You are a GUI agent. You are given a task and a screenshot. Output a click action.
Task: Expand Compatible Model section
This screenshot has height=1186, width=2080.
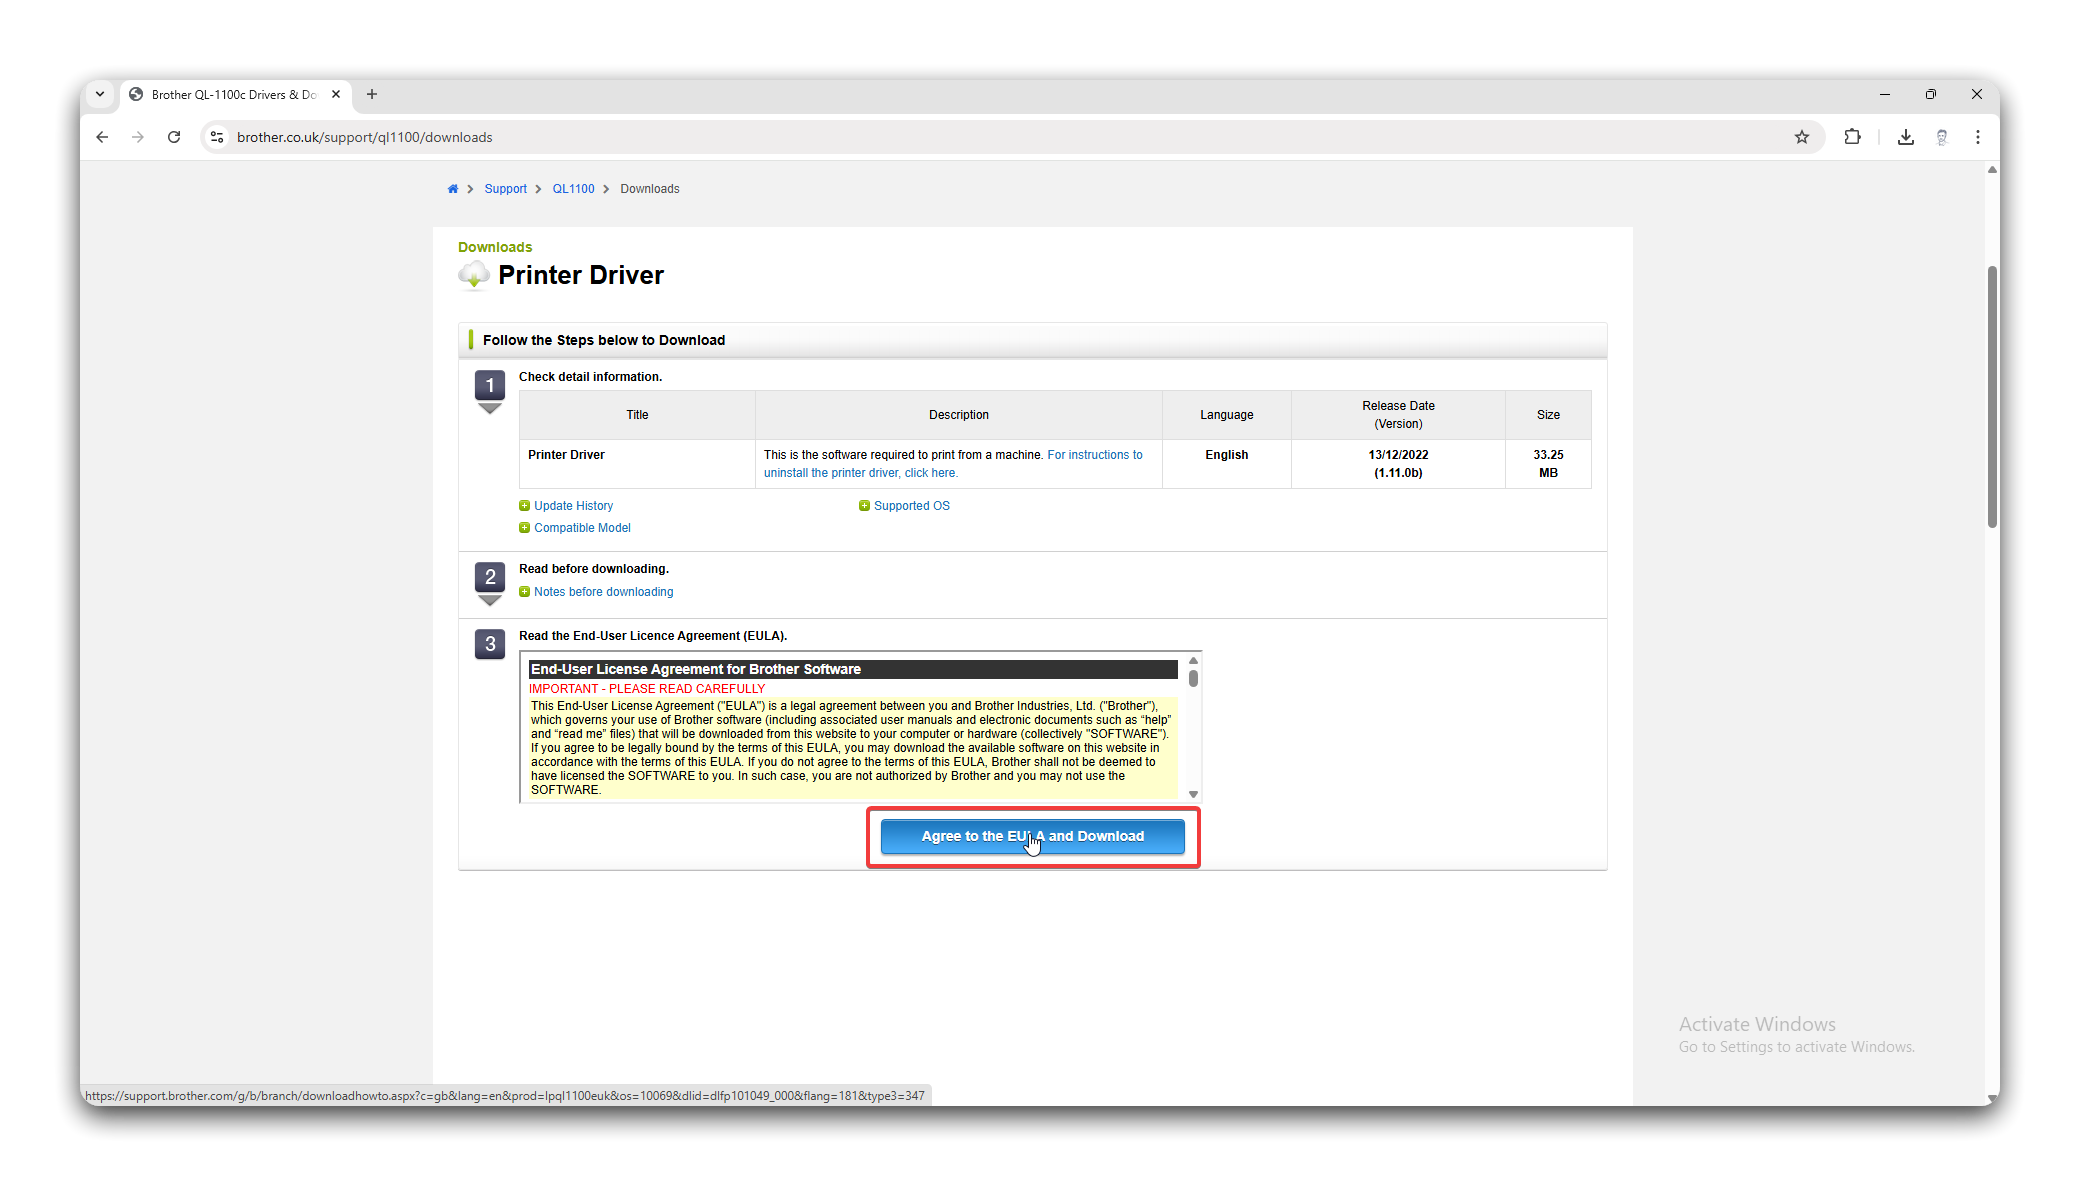tap(581, 528)
